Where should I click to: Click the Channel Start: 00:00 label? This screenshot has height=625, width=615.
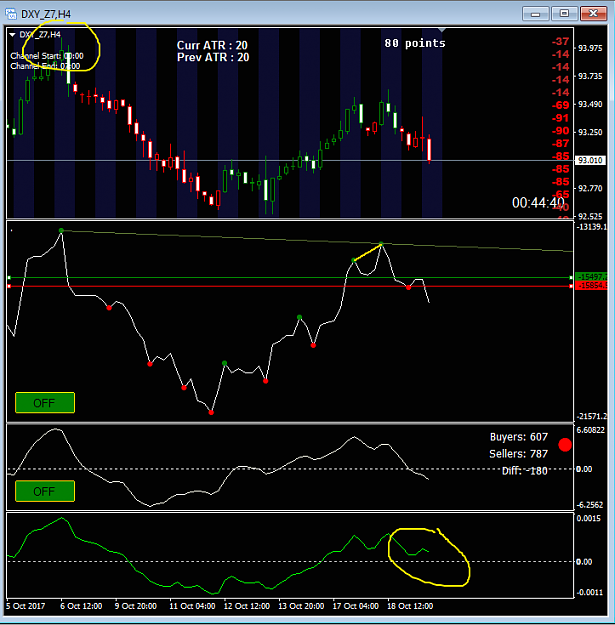47,56
